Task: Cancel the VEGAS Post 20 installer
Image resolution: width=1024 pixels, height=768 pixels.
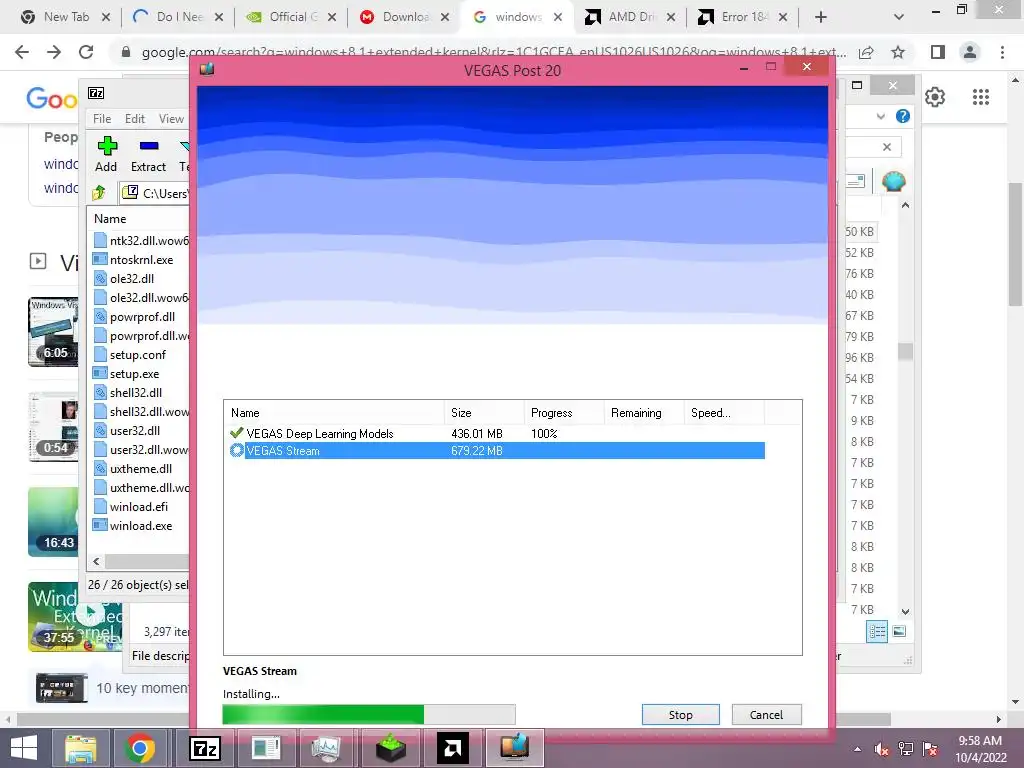Action: pyautogui.click(x=766, y=714)
